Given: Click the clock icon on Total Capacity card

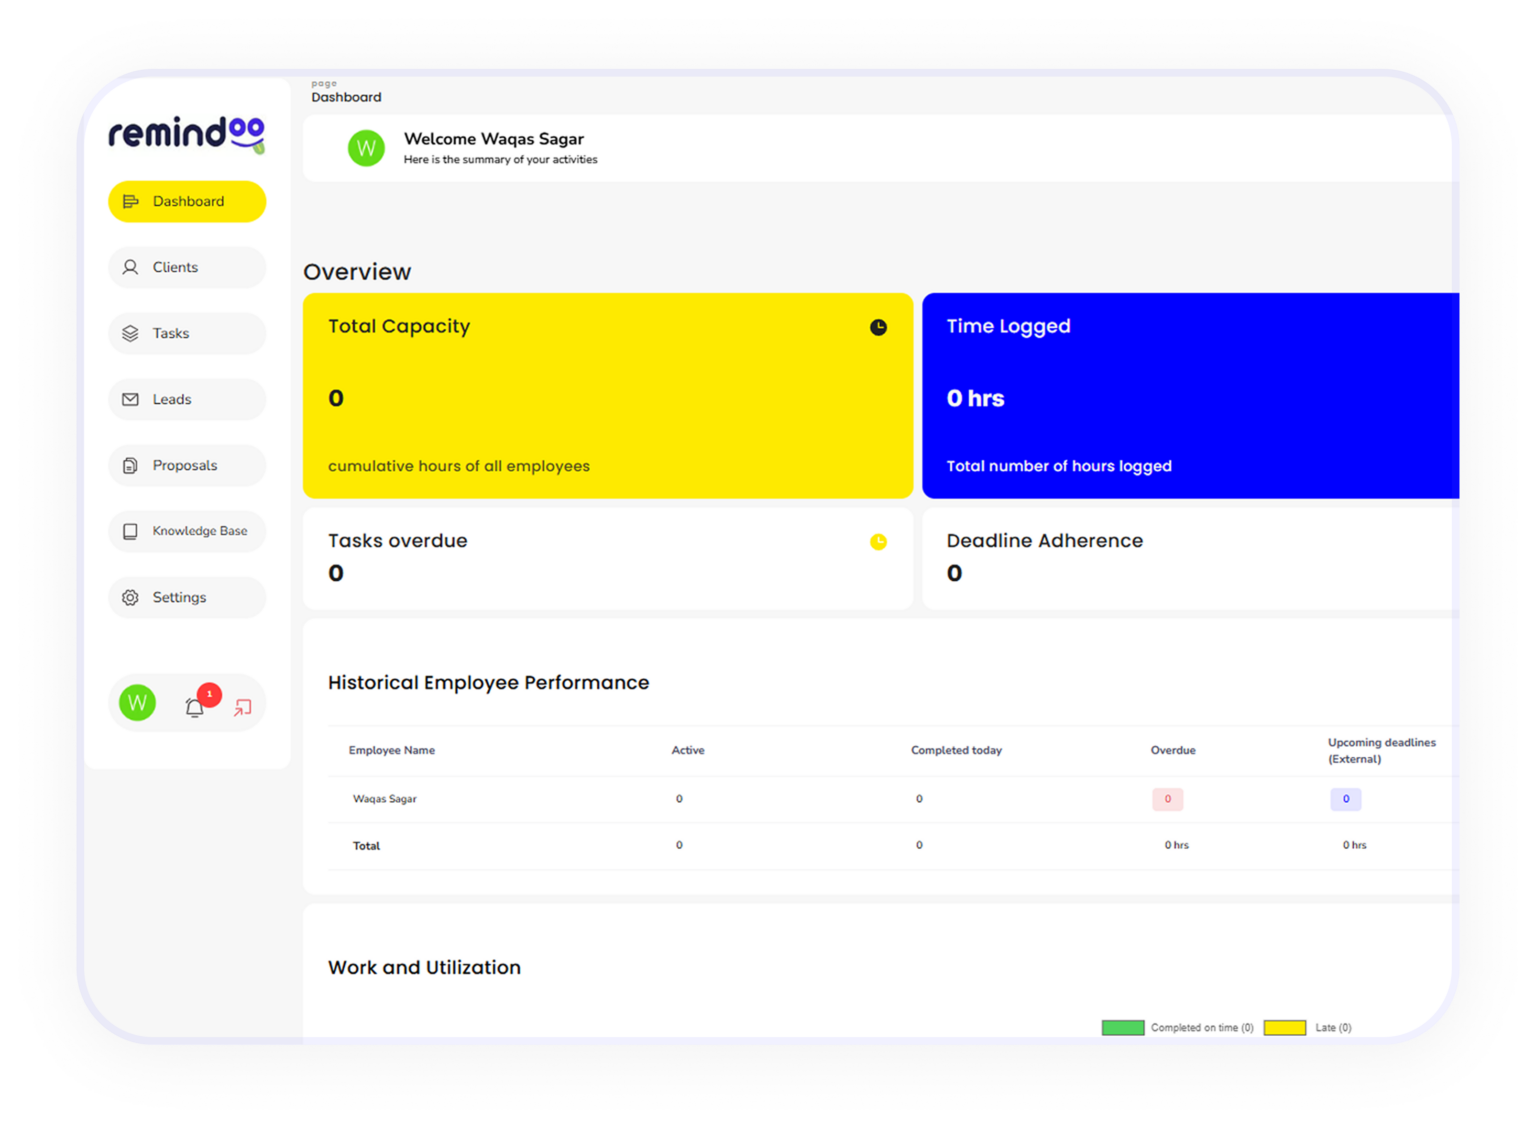Looking at the screenshot, I should pos(878,327).
